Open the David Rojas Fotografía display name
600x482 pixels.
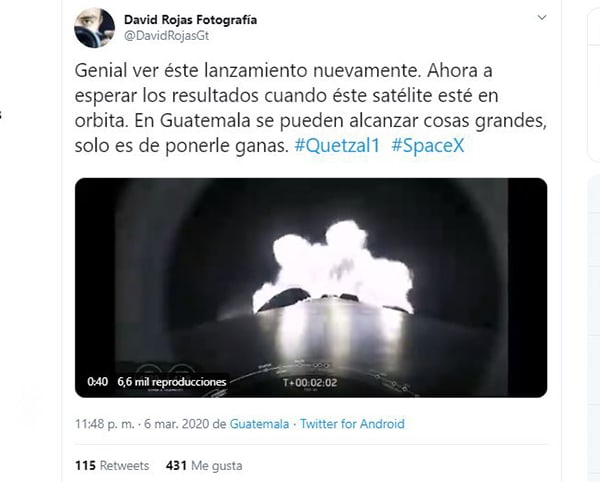191,20
